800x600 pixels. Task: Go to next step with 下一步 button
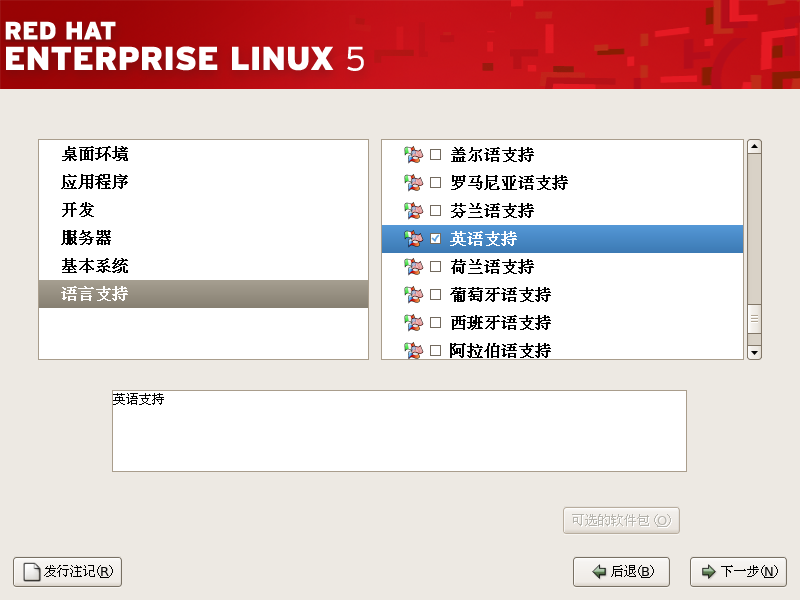[x=738, y=571]
